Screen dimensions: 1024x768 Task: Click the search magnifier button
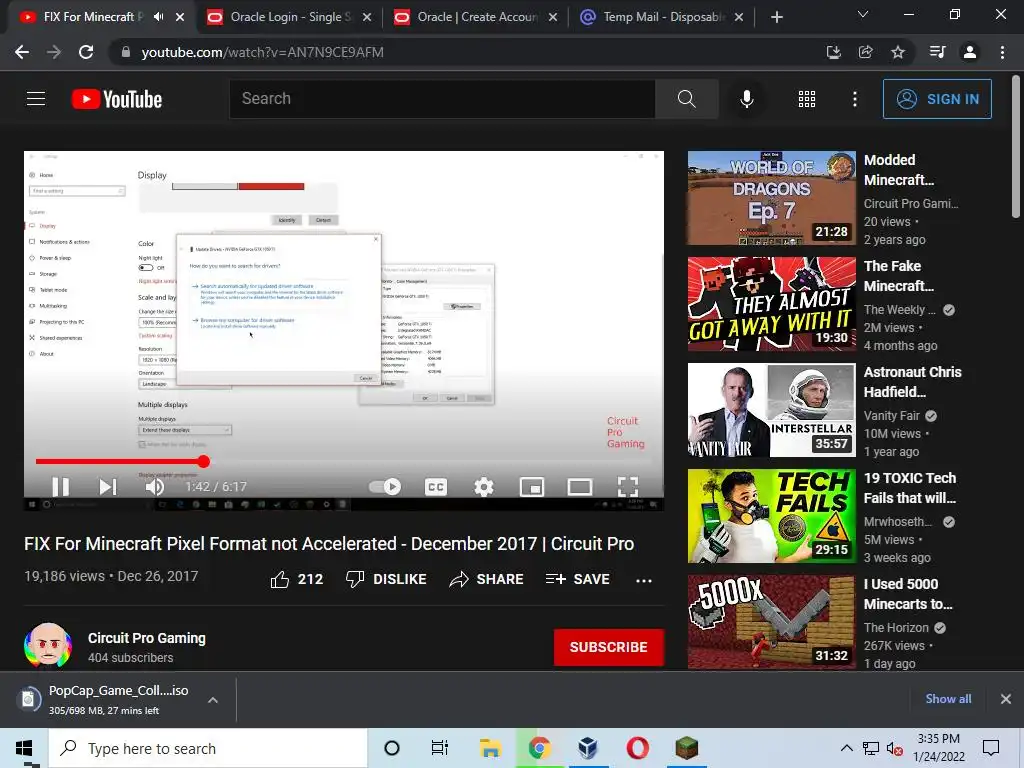(686, 99)
